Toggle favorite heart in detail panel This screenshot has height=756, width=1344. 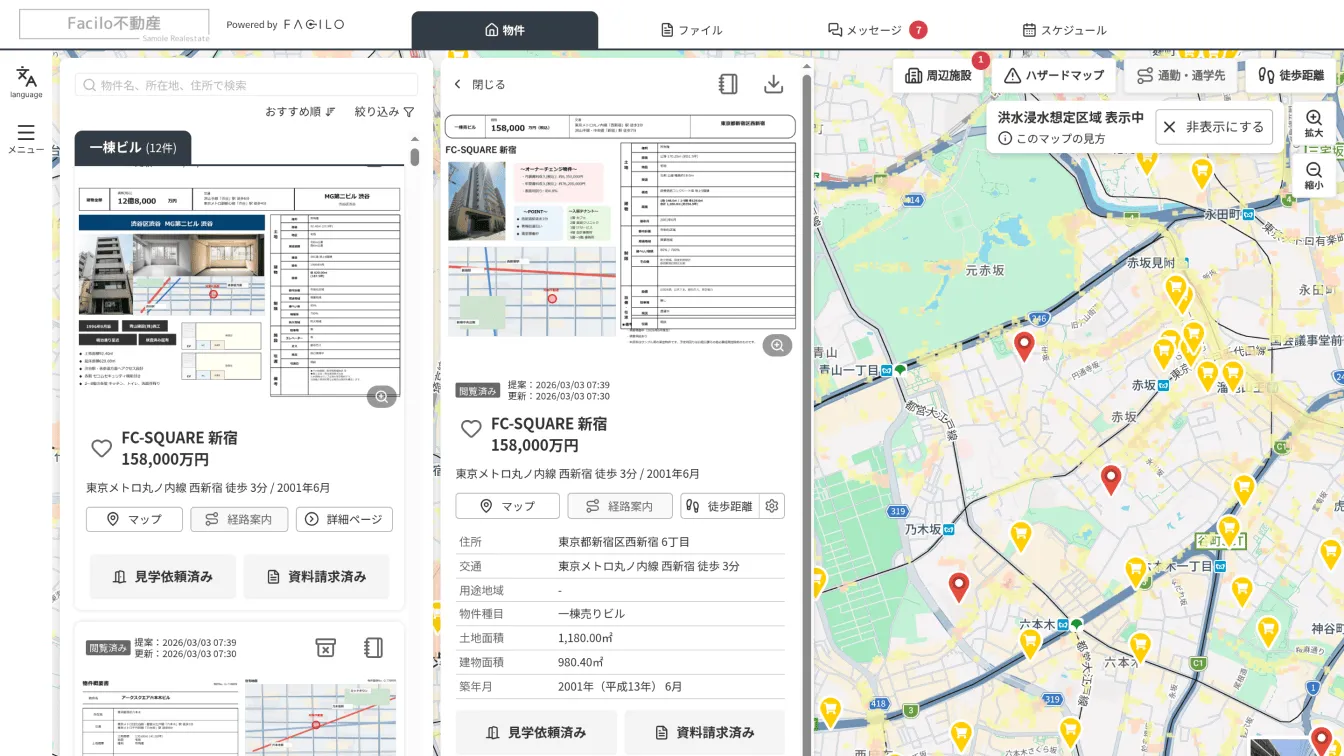coord(471,429)
